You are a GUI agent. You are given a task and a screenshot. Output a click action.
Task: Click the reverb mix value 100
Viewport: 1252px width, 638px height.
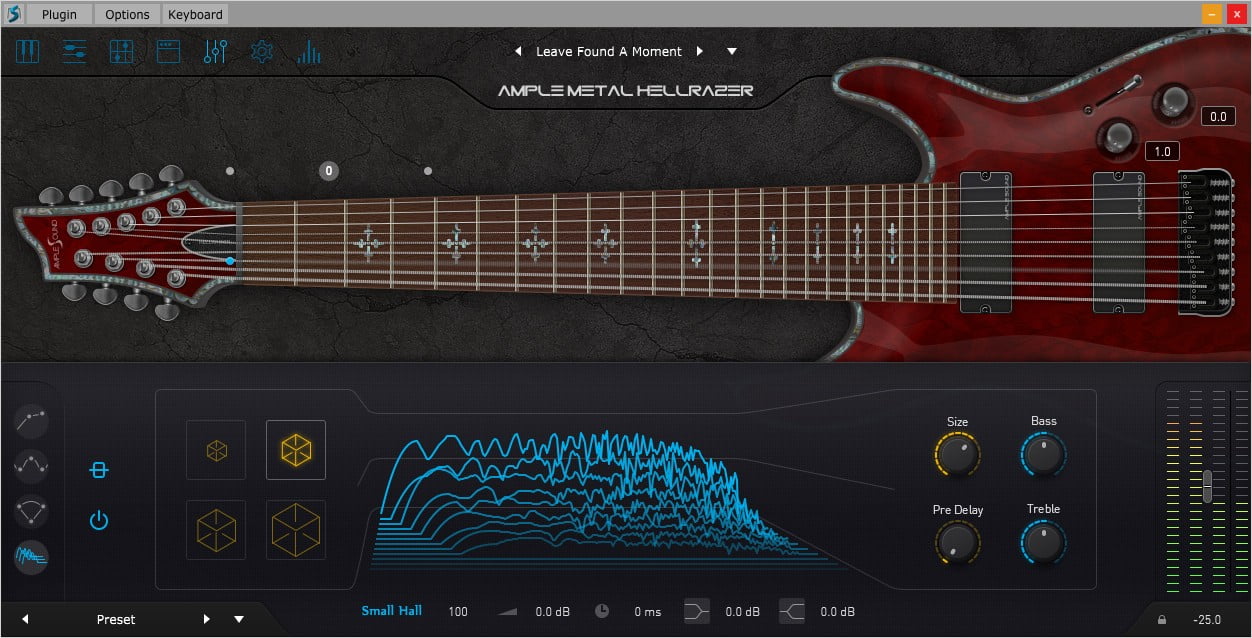point(458,611)
